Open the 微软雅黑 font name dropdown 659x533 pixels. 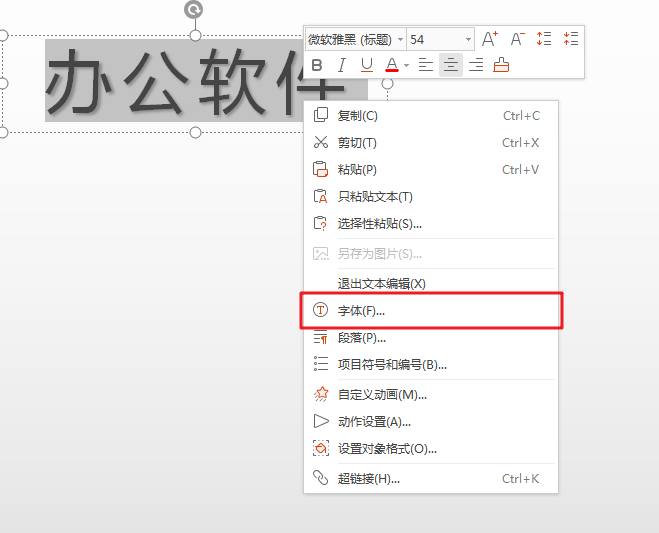click(400, 40)
